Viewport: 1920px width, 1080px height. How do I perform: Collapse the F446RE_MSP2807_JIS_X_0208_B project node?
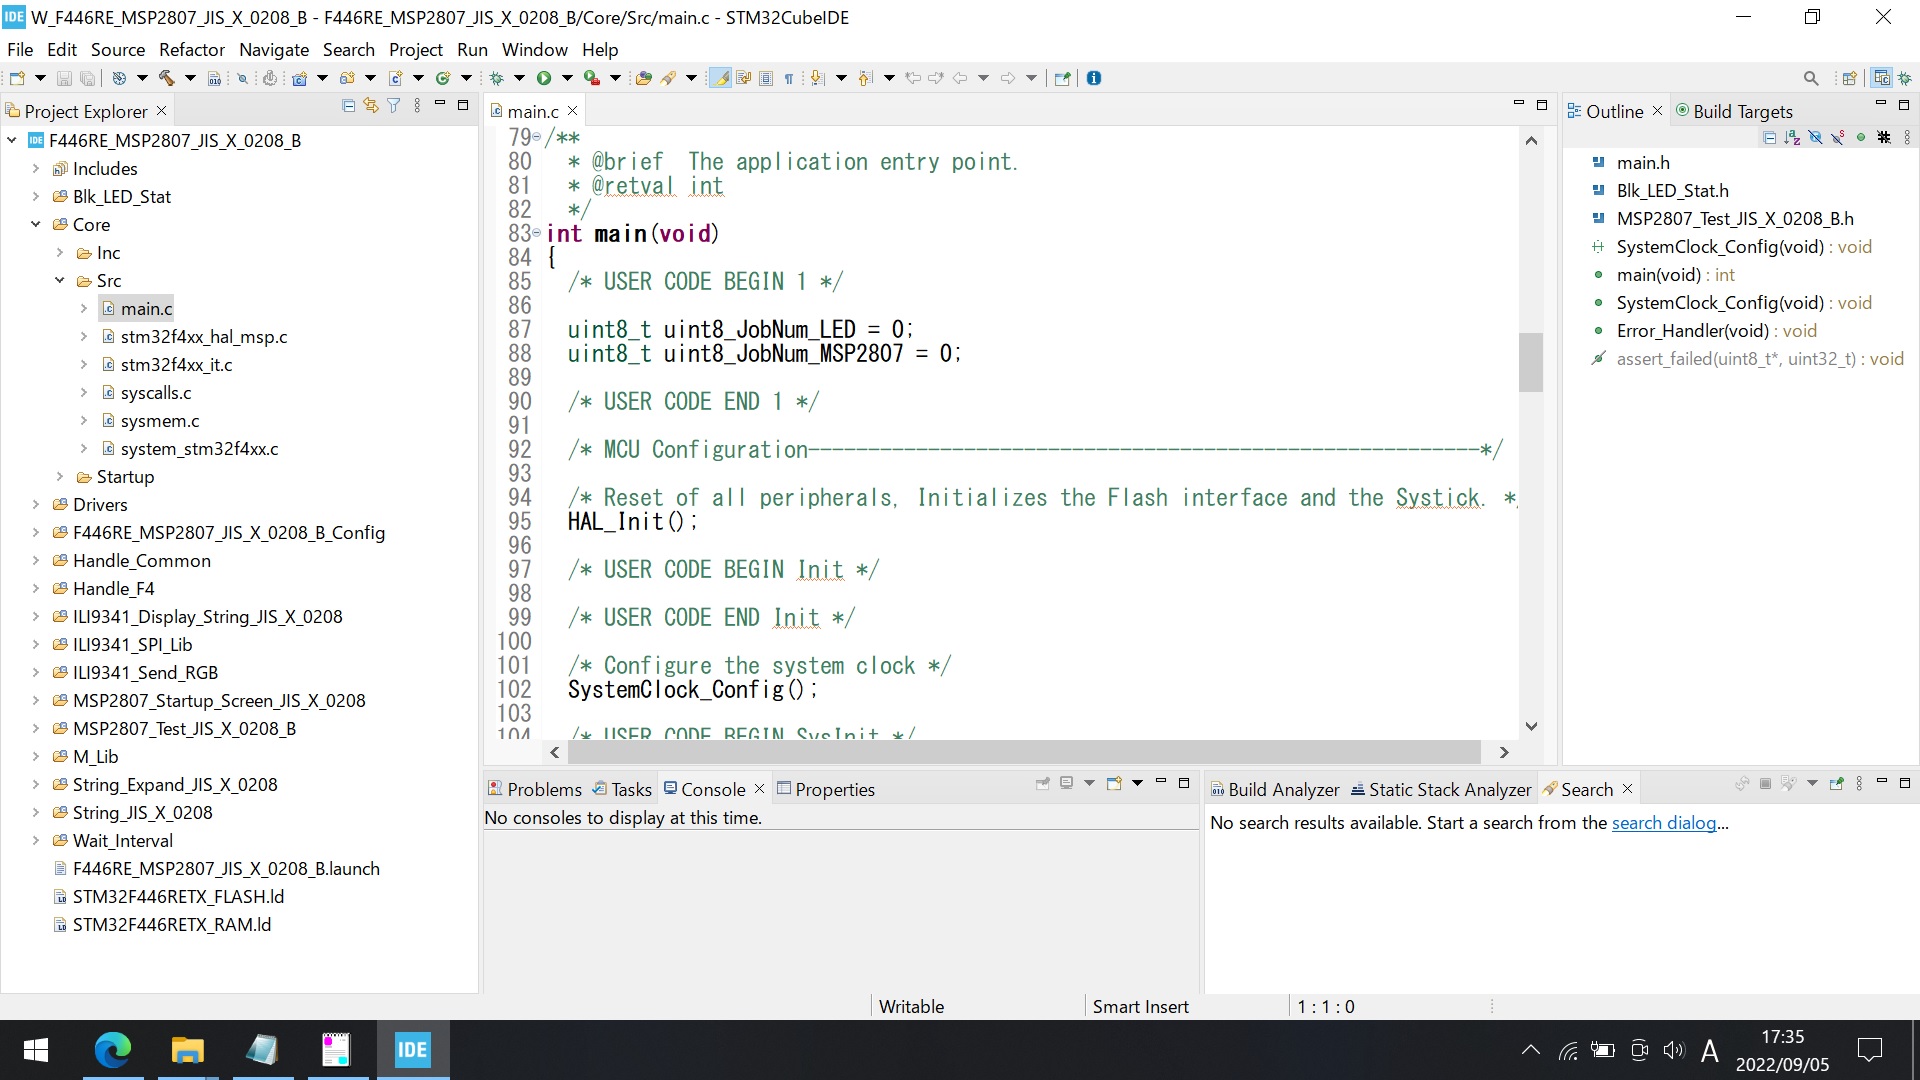pyautogui.click(x=12, y=140)
